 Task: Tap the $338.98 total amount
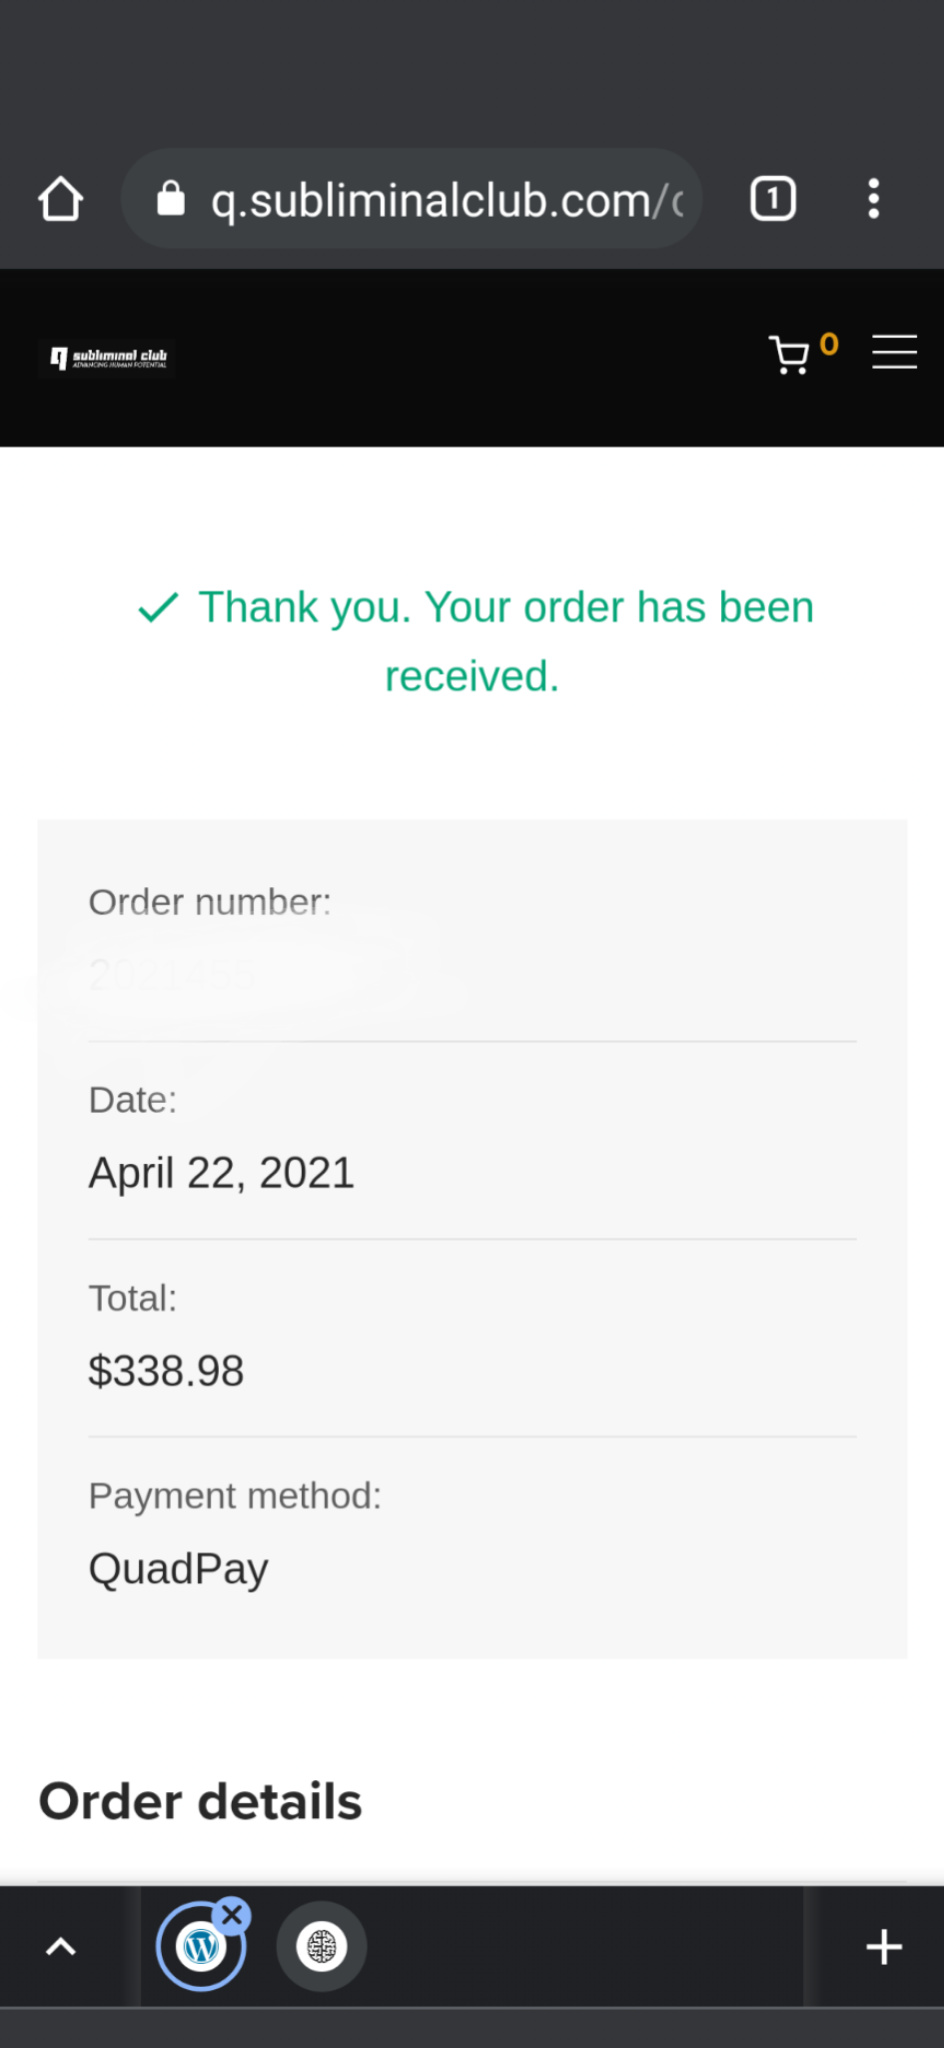click(x=166, y=1371)
